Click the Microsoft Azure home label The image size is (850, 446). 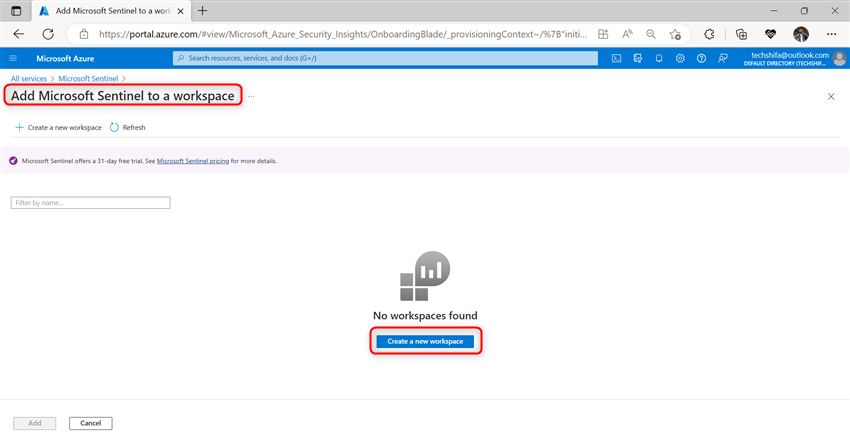click(65, 58)
